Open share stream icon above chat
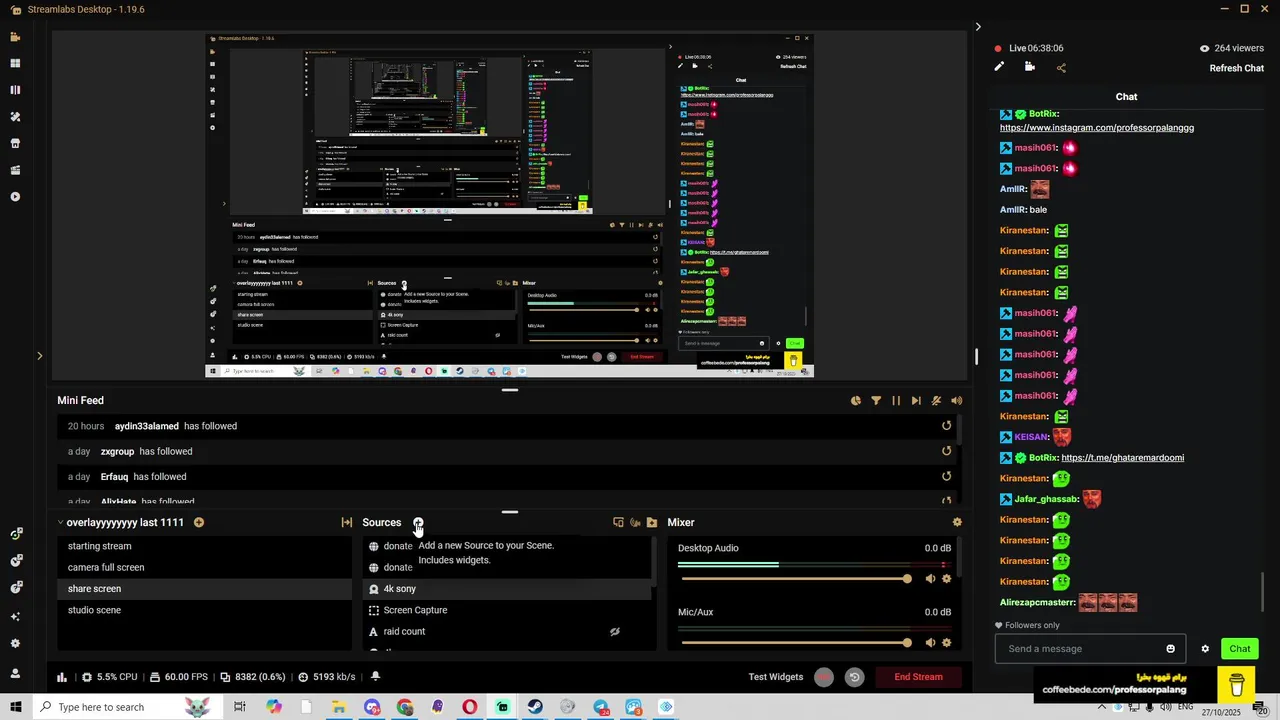Viewport: 1280px width, 720px height. [1061, 68]
